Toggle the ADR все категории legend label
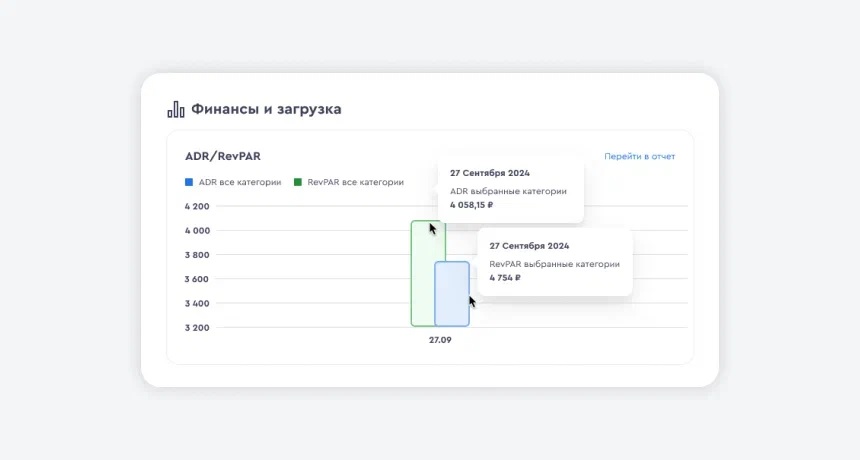 [x=240, y=182]
